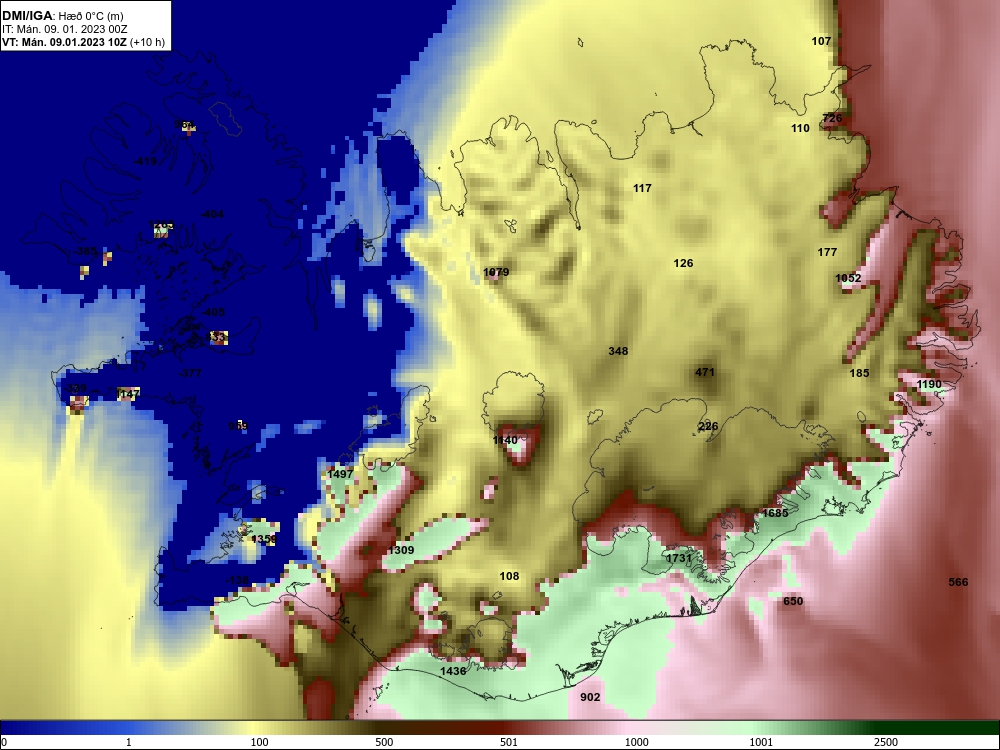
Task: Click the legend label 501
Action: (x=508, y=742)
